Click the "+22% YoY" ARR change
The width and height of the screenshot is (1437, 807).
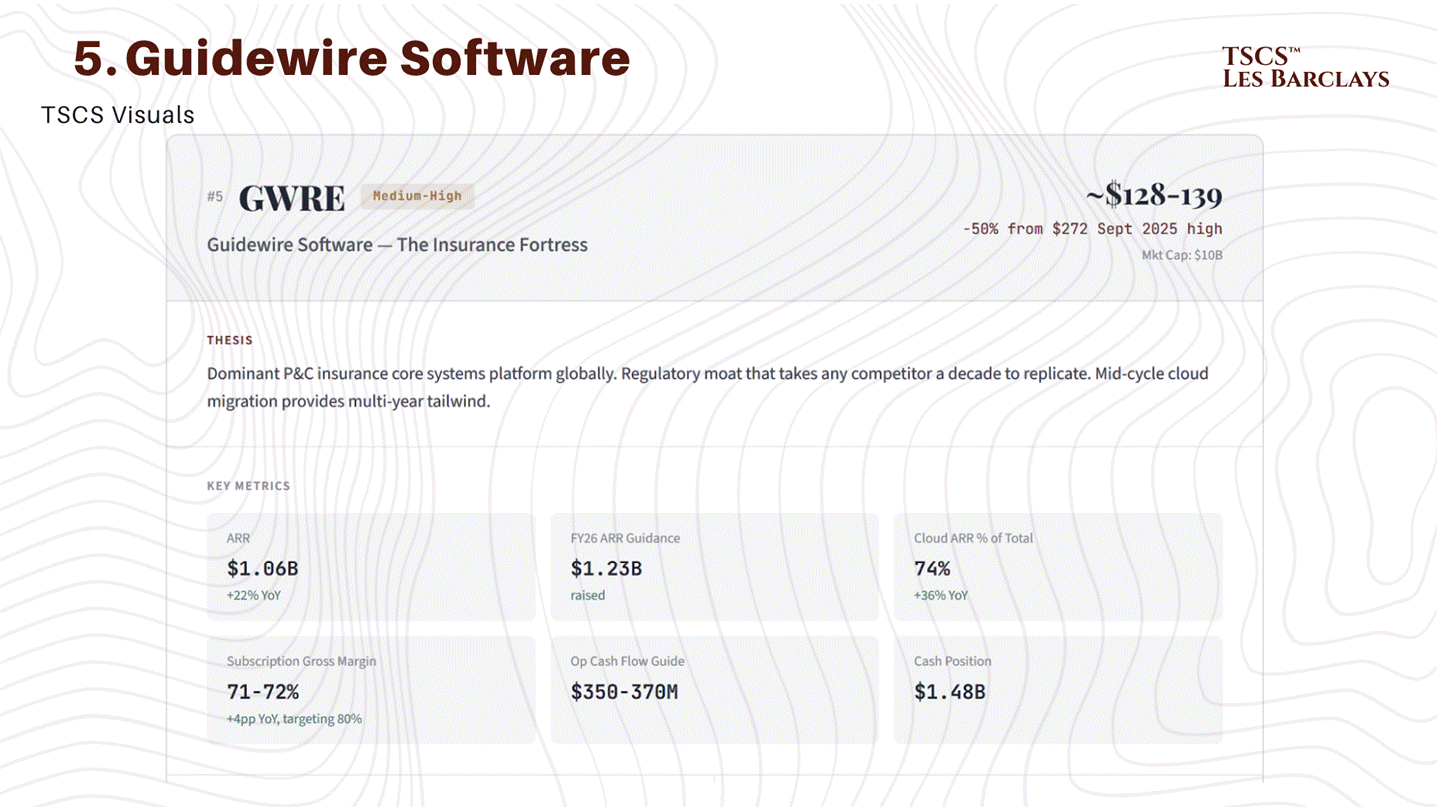point(254,595)
